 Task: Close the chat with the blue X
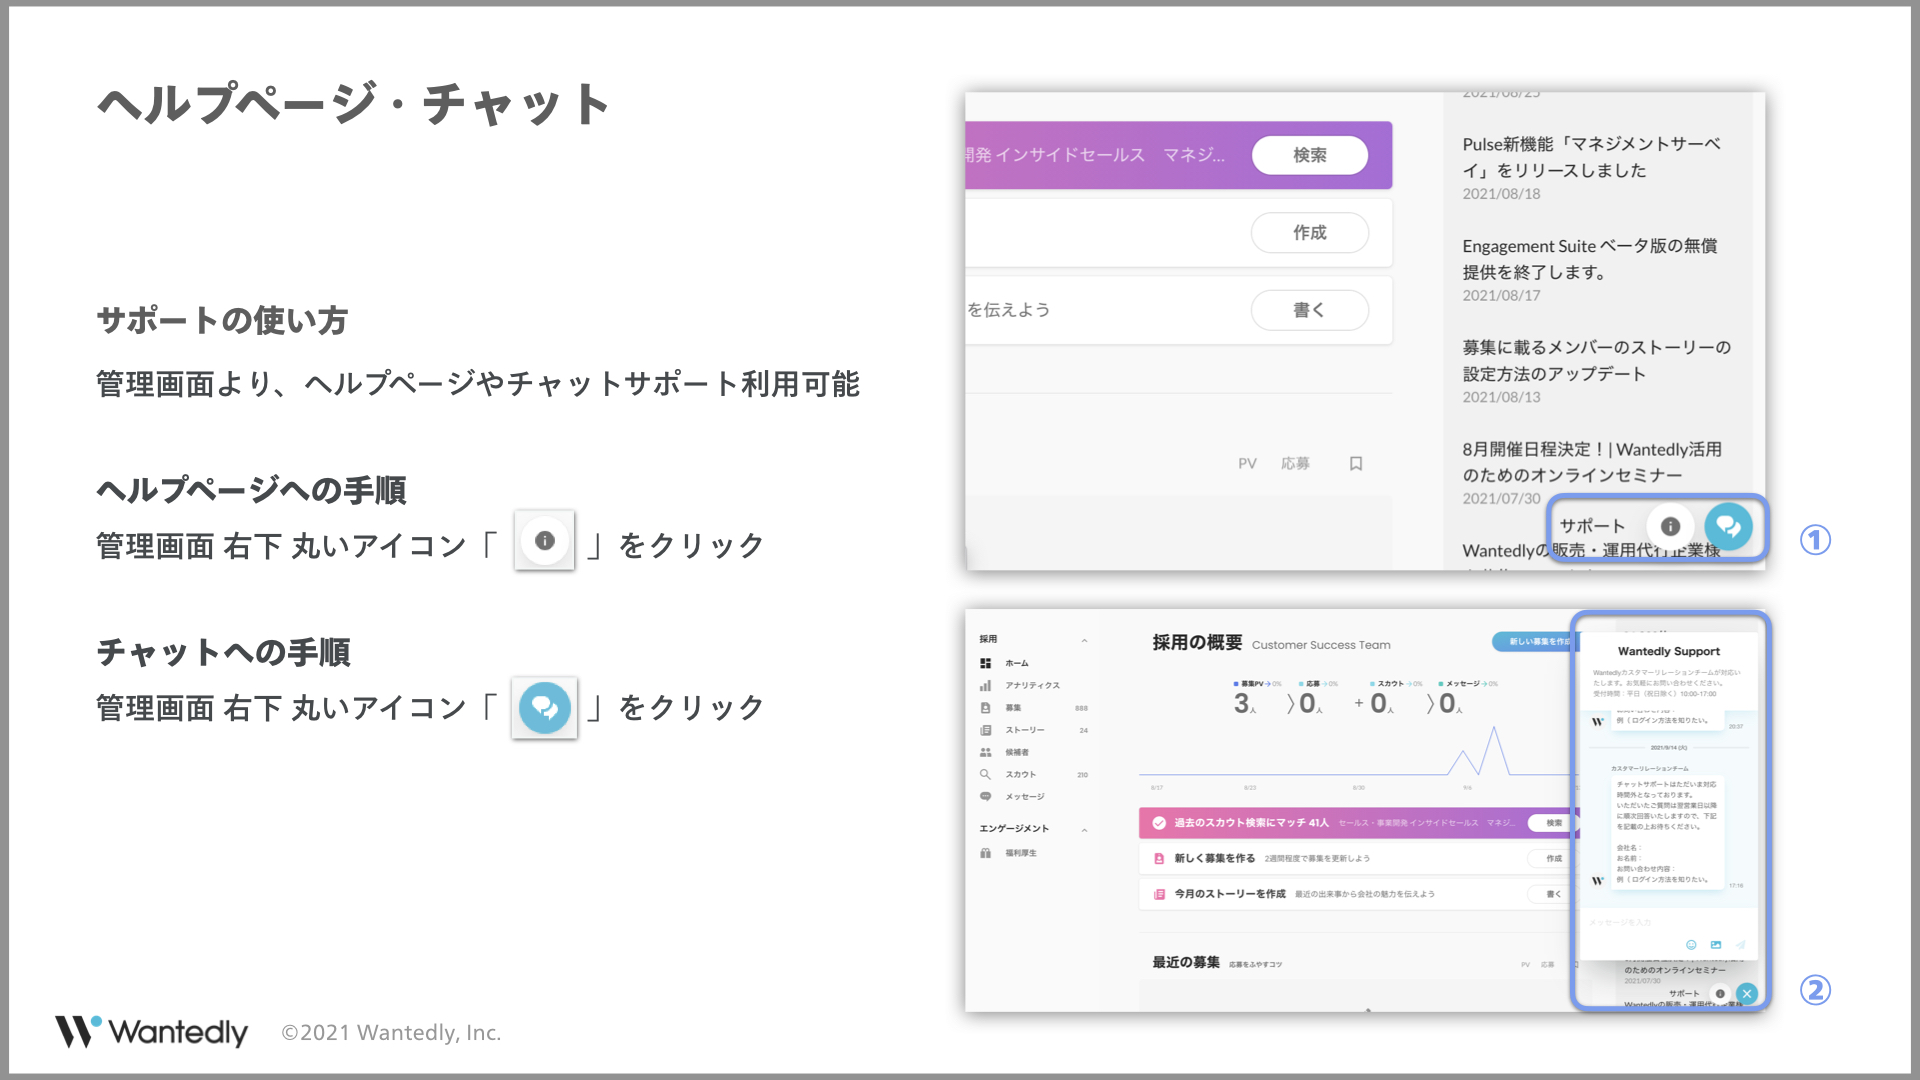(1747, 993)
